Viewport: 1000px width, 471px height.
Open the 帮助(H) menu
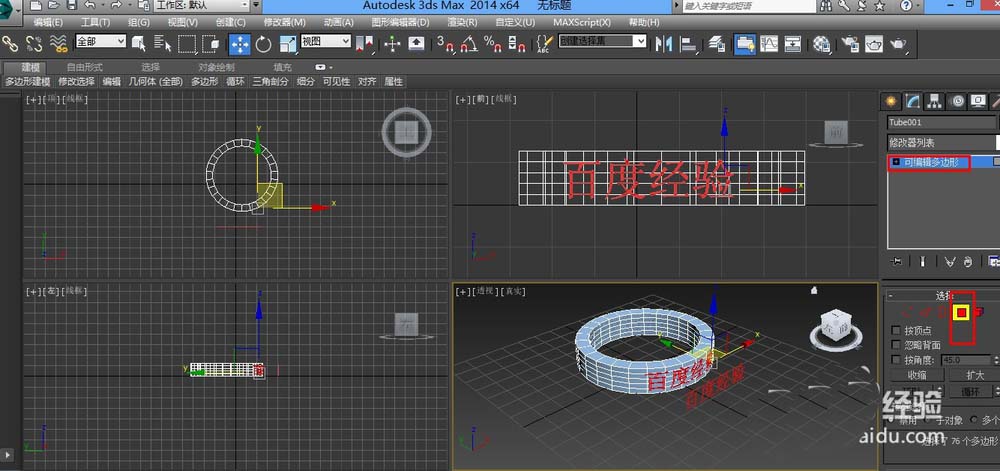(643, 22)
